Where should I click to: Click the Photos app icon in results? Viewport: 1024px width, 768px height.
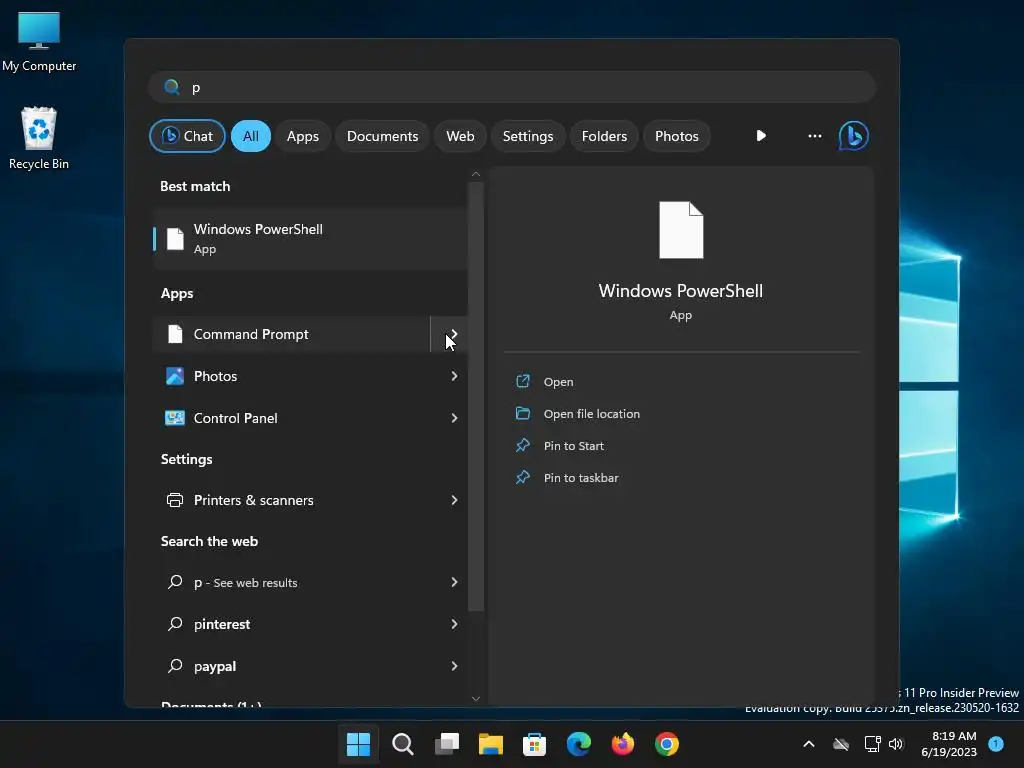(x=175, y=376)
